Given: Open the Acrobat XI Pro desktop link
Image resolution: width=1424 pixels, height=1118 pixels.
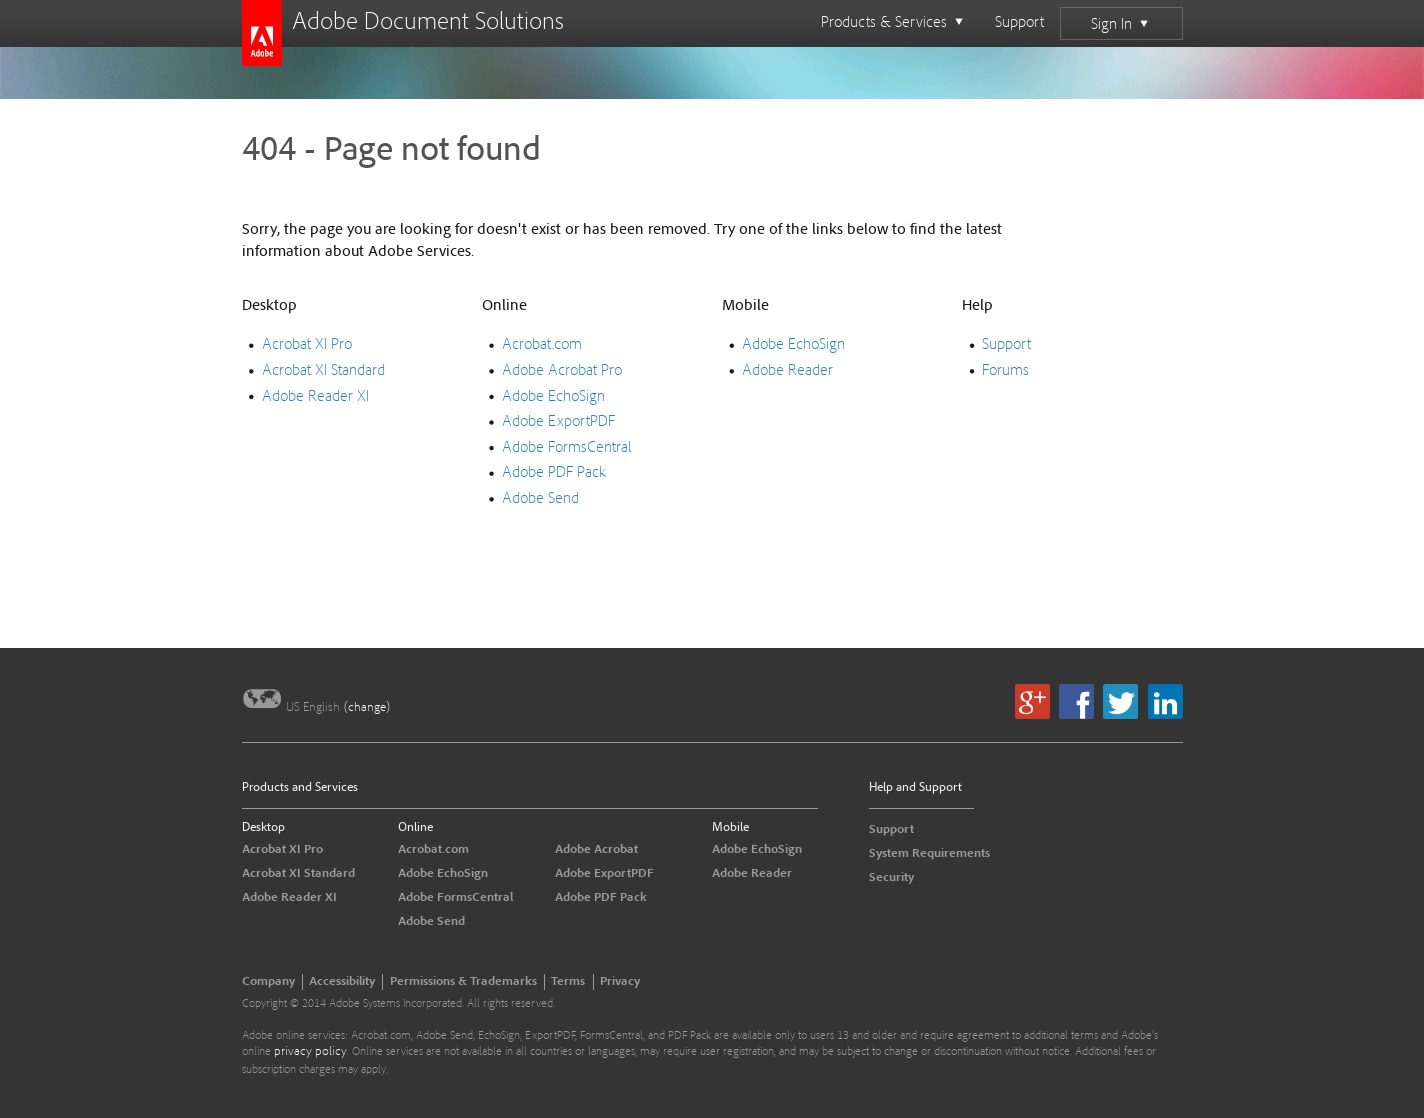Looking at the screenshot, I should [307, 344].
